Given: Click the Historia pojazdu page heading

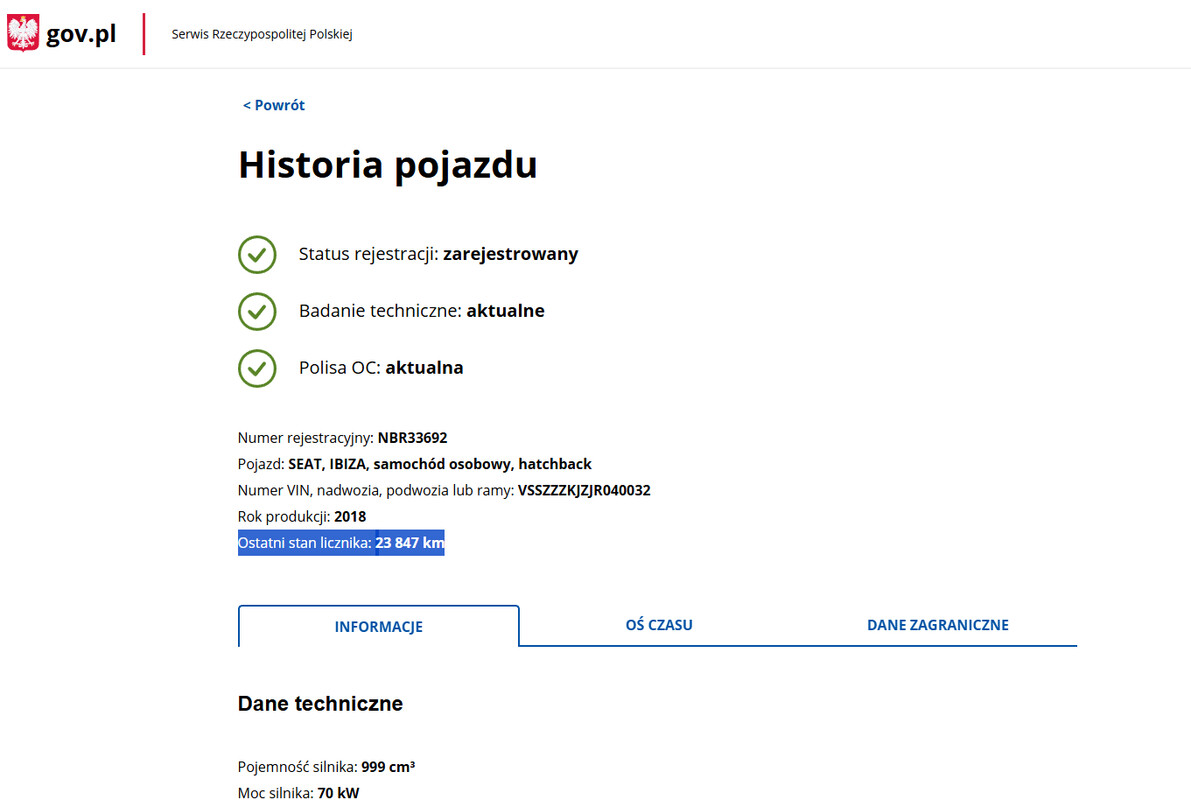Looking at the screenshot, I should (x=387, y=165).
